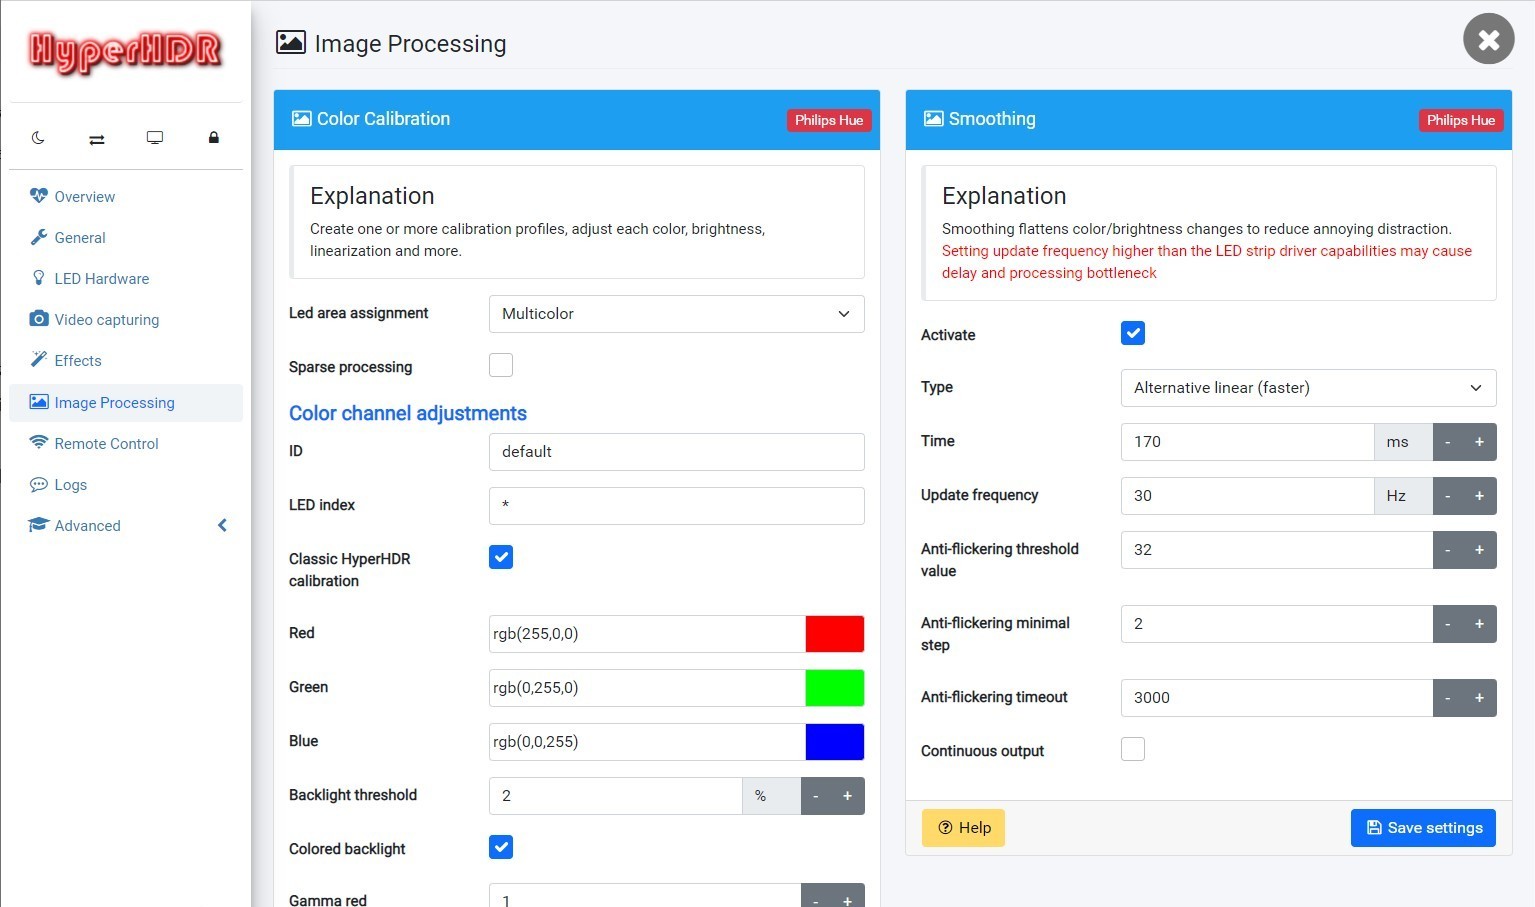
Task: Click Save settings in Smoothing panel
Action: coord(1423,828)
